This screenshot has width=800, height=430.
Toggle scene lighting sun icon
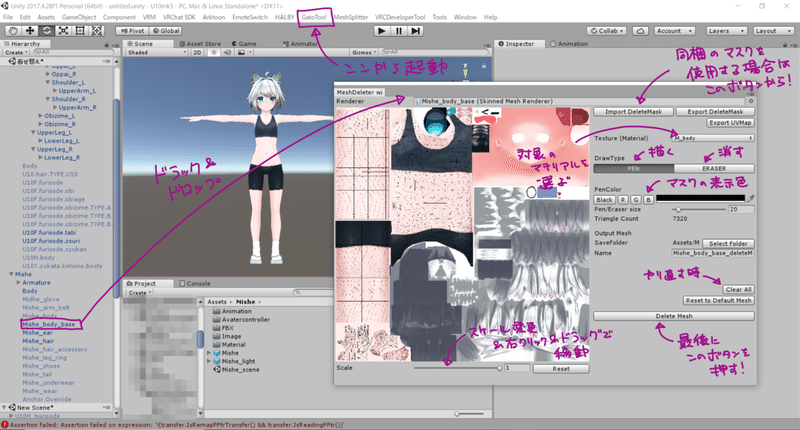(x=214, y=52)
